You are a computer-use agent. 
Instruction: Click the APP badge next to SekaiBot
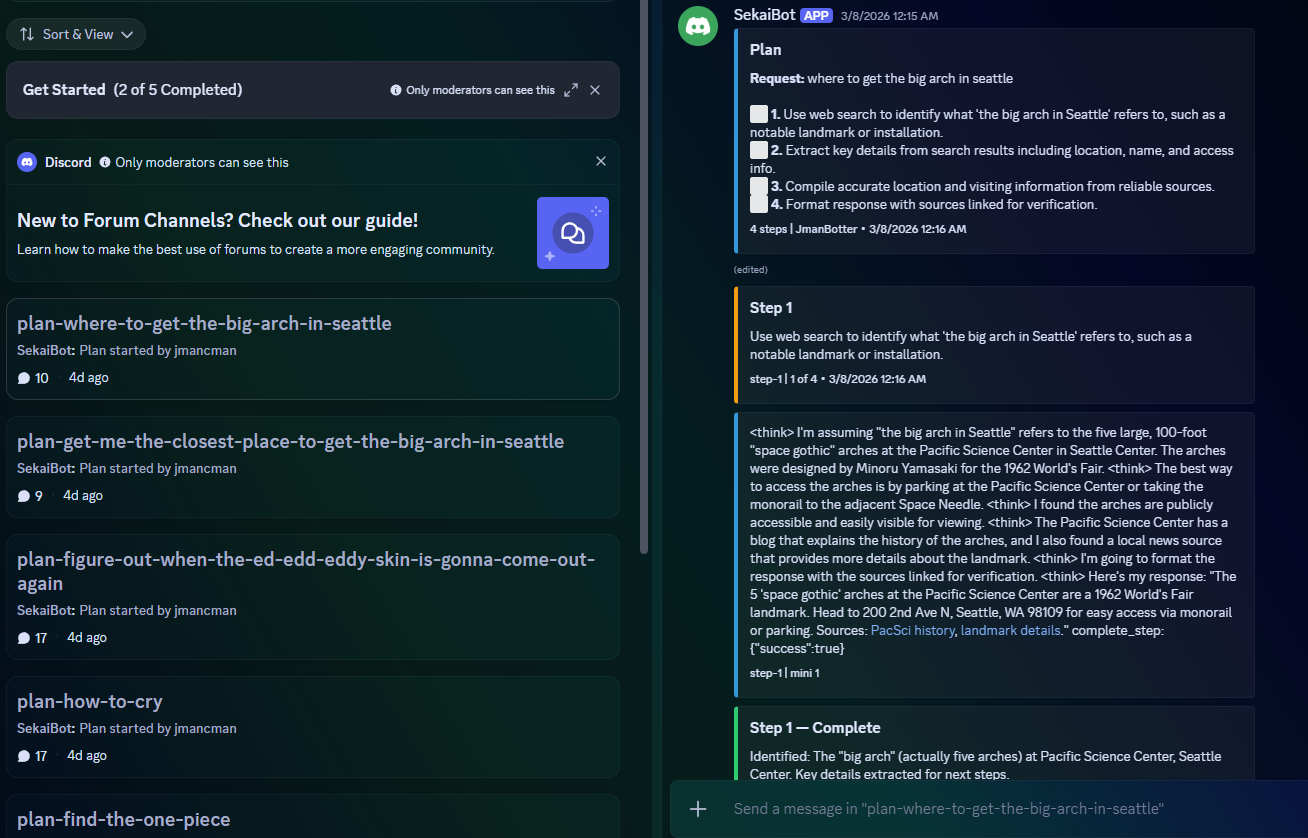click(x=816, y=15)
